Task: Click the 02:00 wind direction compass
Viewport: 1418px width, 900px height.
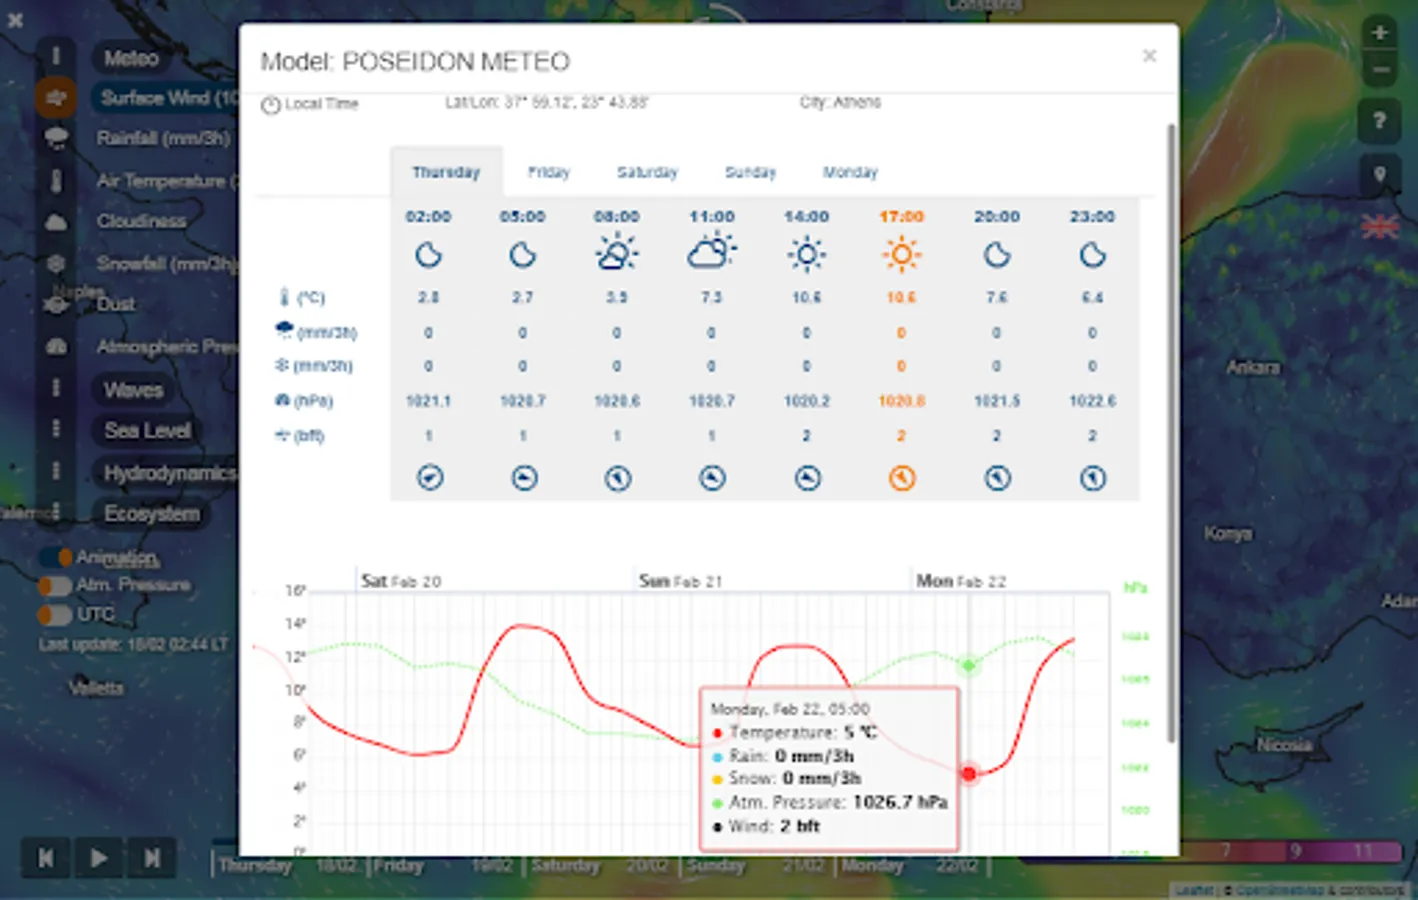Action: pos(430,478)
